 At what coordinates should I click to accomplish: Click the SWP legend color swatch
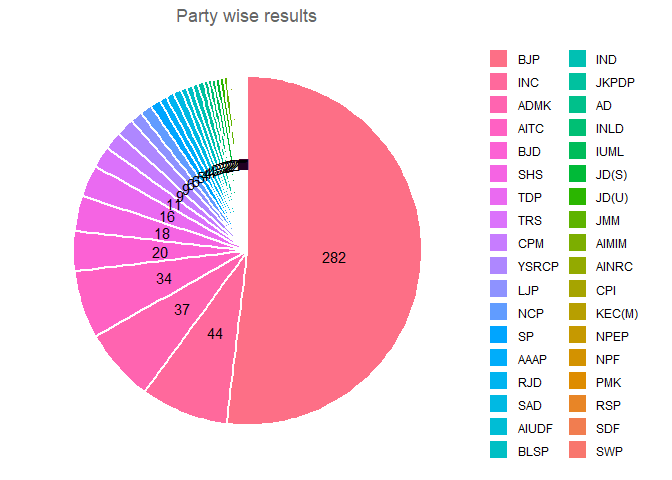(577, 450)
